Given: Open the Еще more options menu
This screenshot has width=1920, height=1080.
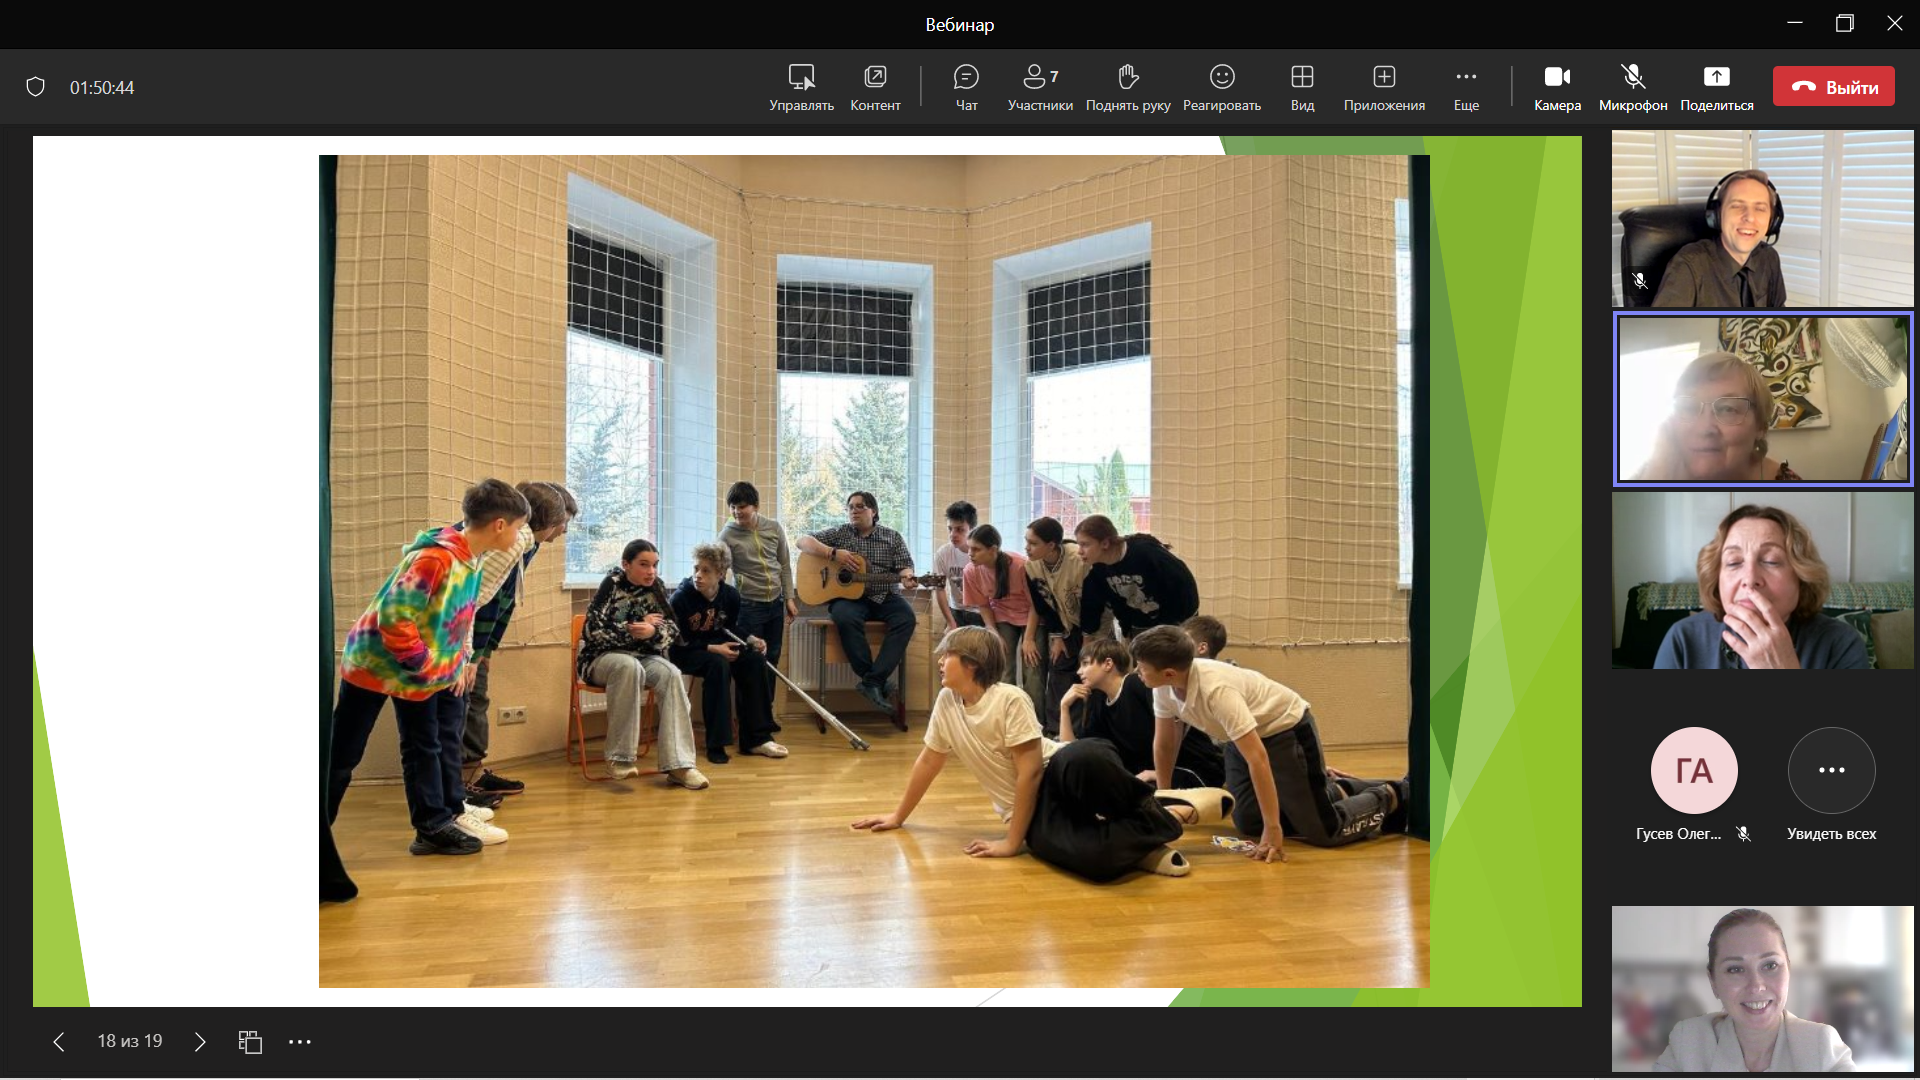Looking at the screenshot, I should 1466,87.
